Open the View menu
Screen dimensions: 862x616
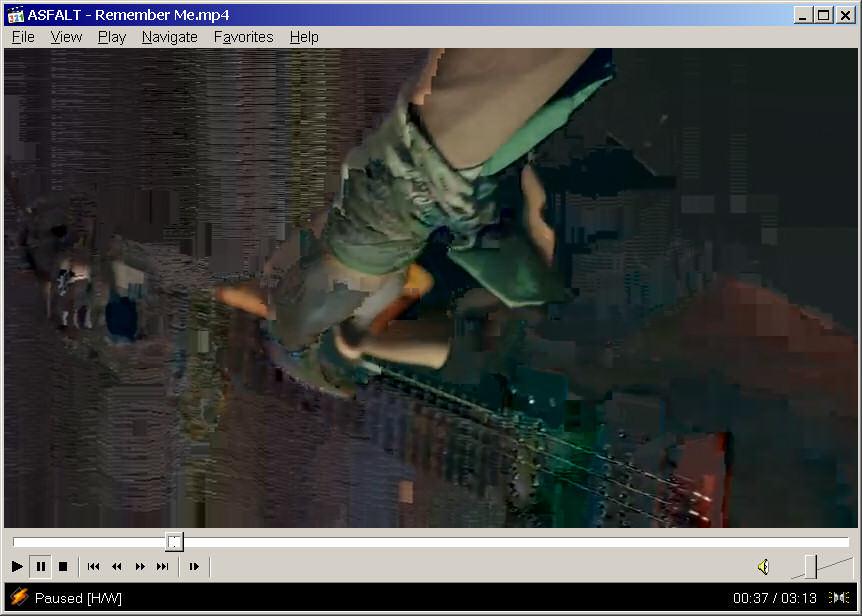pyautogui.click(x=66, y=37)
